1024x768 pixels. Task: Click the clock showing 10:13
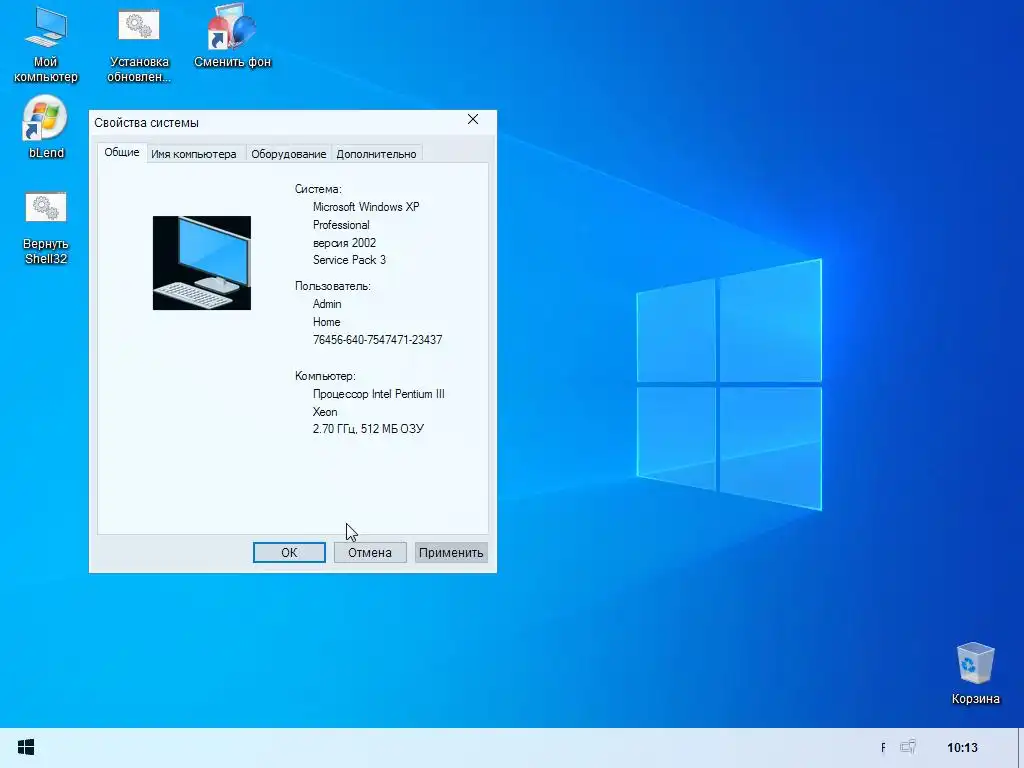point(963,748)
